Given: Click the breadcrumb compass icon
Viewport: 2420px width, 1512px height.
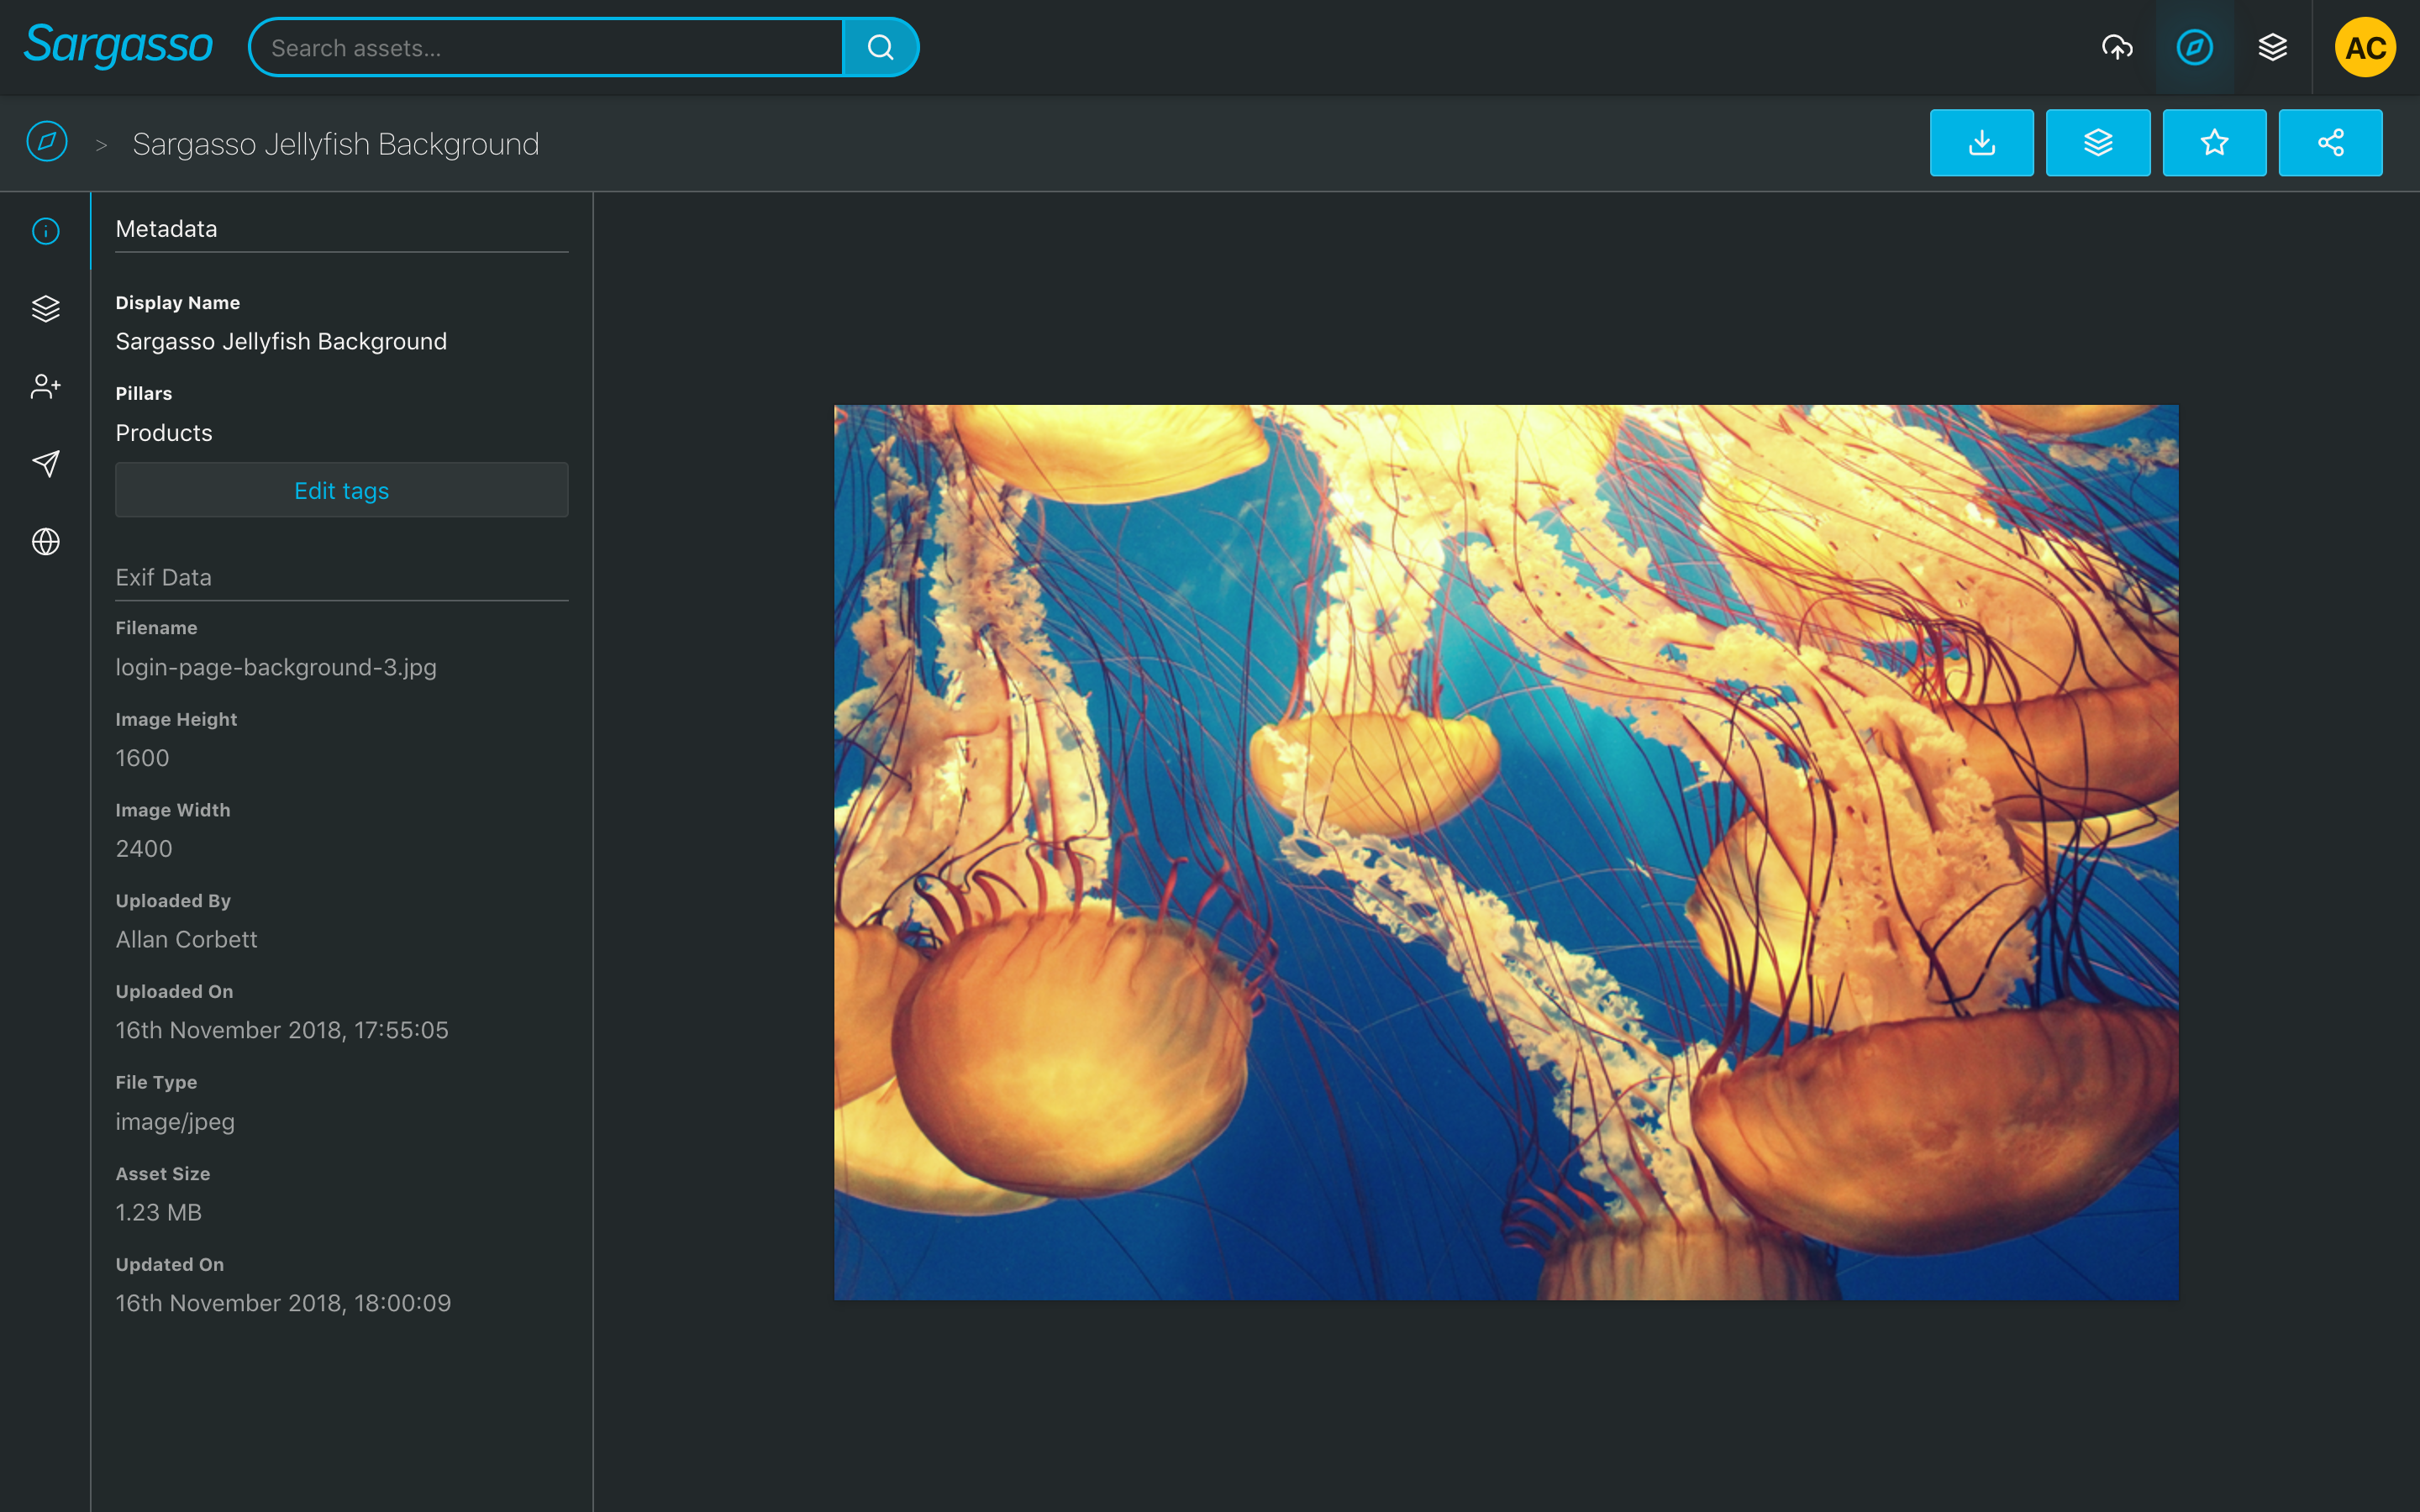Looking at the screenshot, I should click(47, 142).
